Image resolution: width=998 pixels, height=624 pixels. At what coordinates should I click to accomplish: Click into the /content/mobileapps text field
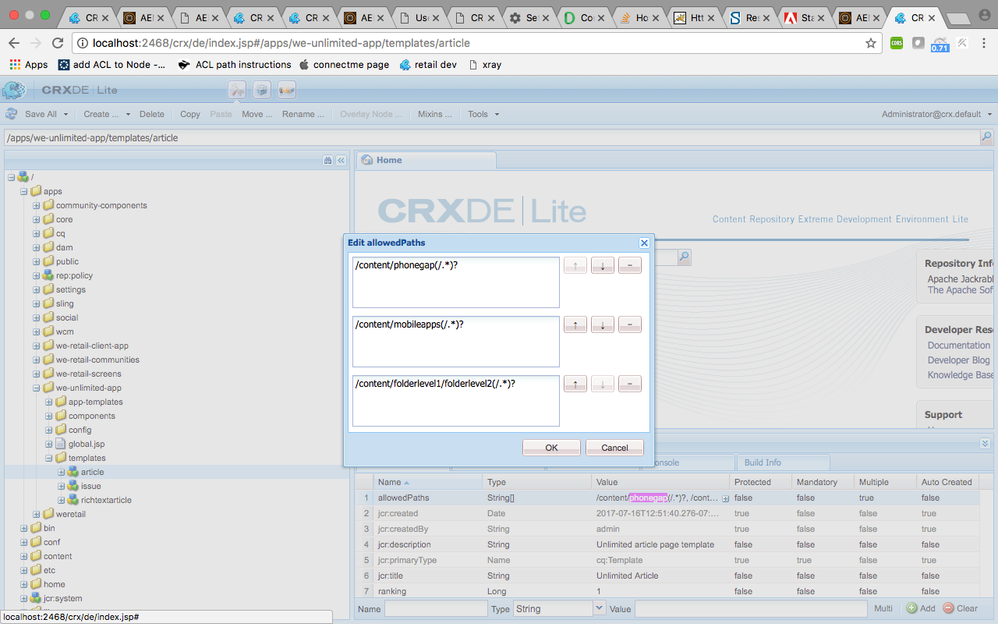coord(455,341)
